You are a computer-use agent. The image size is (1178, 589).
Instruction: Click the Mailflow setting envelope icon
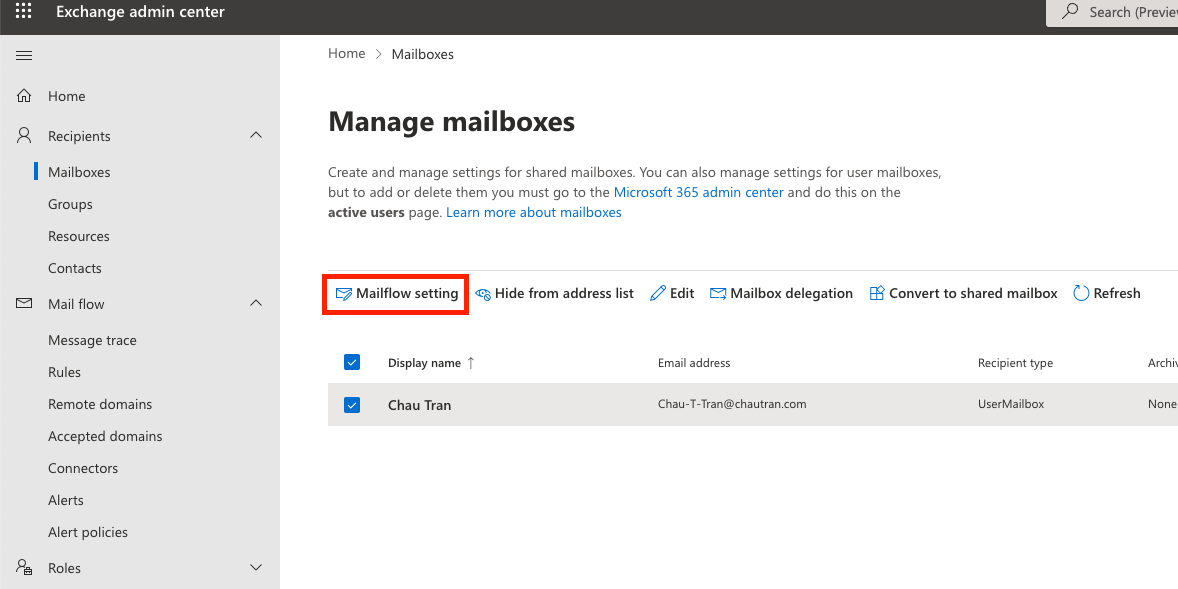[x=344, y=294]
